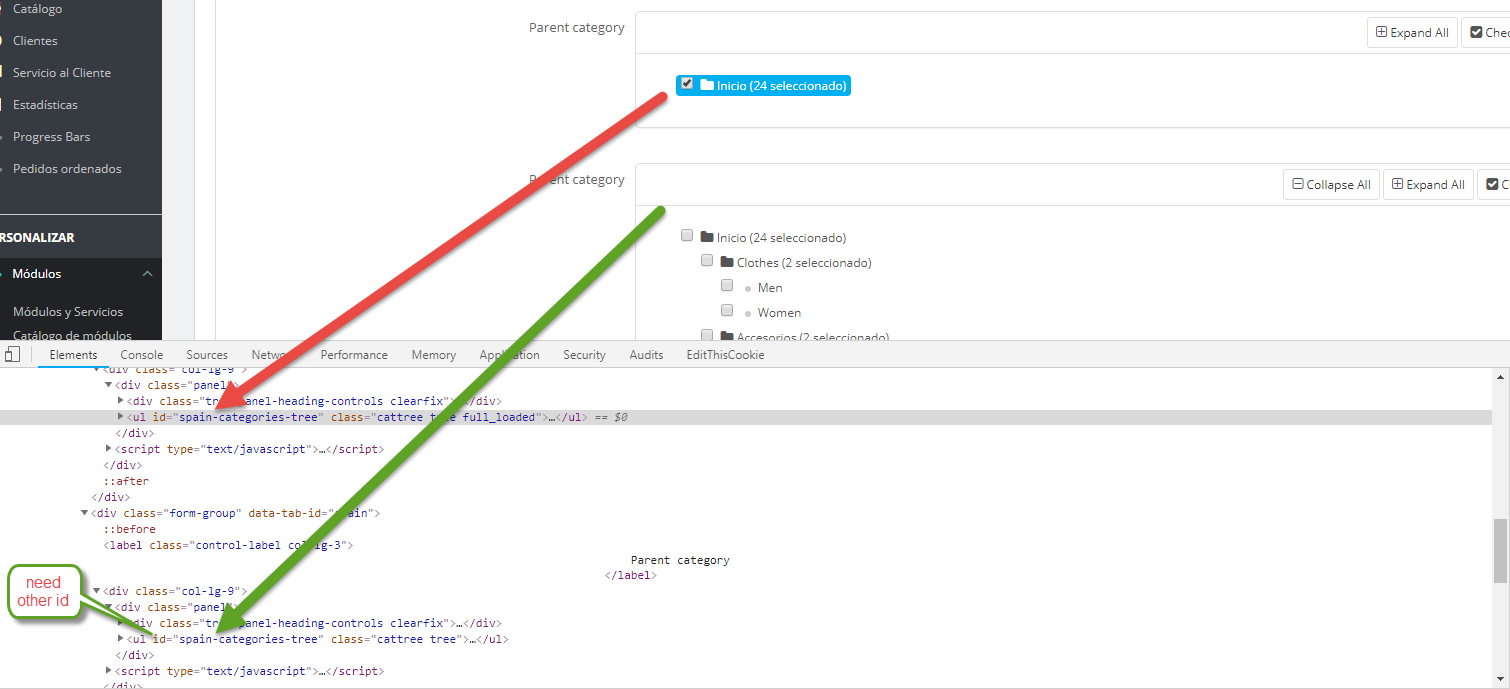The width and height of the screenshot is (1510, 689).
Task: Open Servicio al Cliente in sidebar
Action: point(62,73)
